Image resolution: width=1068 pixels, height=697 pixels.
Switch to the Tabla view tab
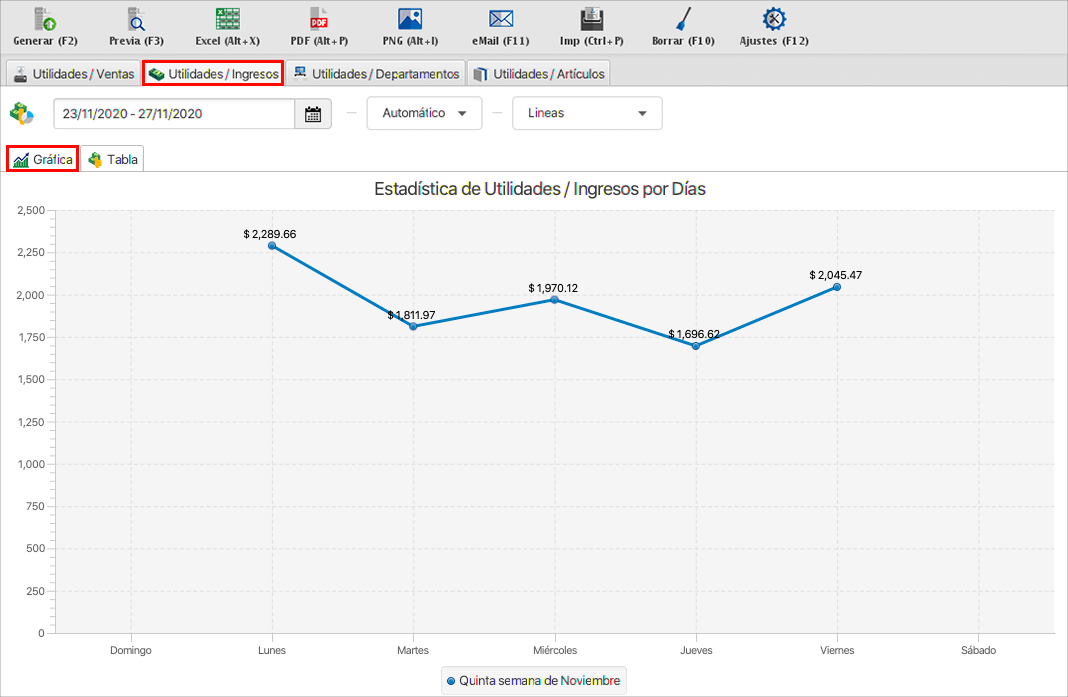(x=113, y=160)
